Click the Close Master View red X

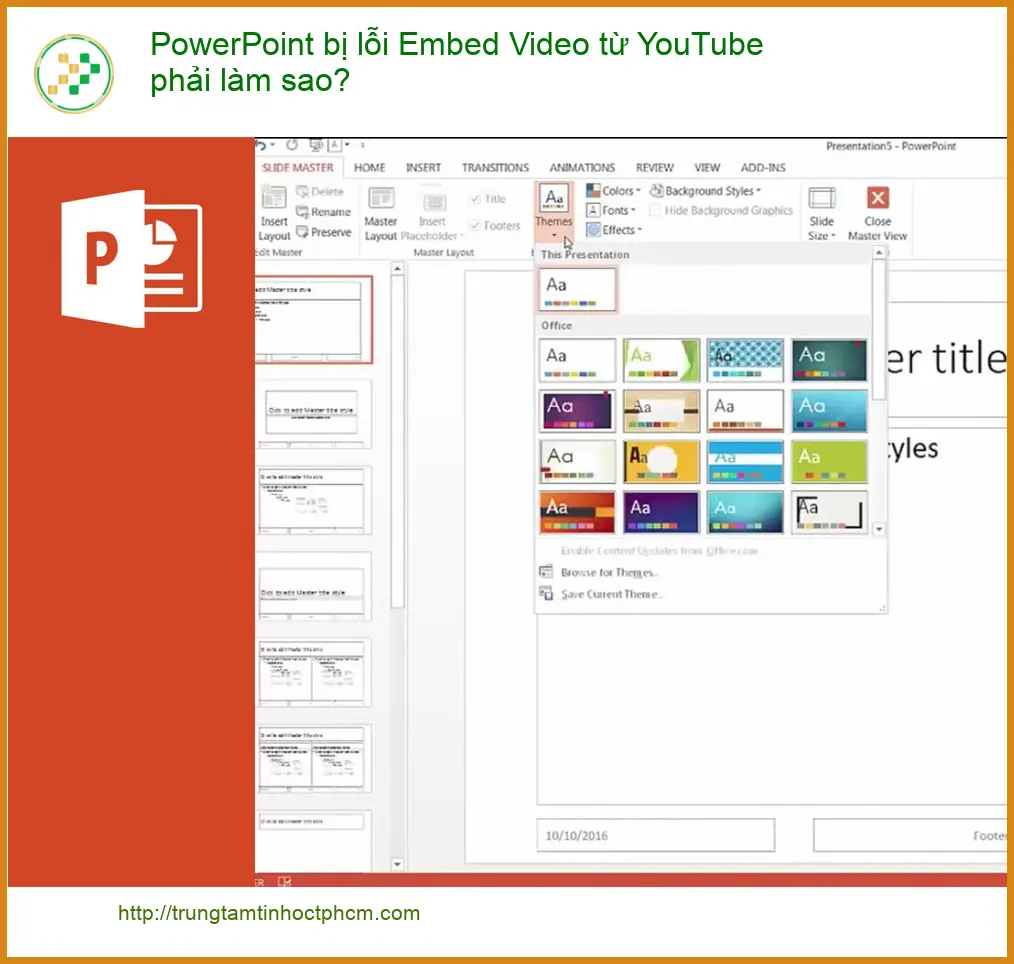[x=878, y=197]
